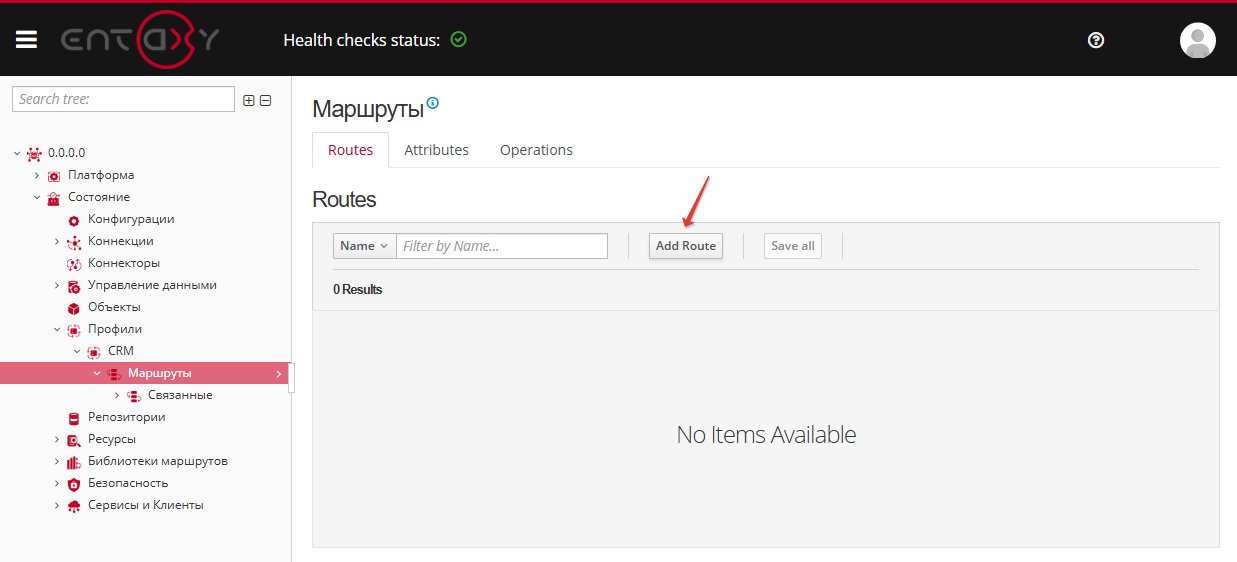Select Коннекторы in the tree
The image size is (1237, 562).
click(124, 263)
